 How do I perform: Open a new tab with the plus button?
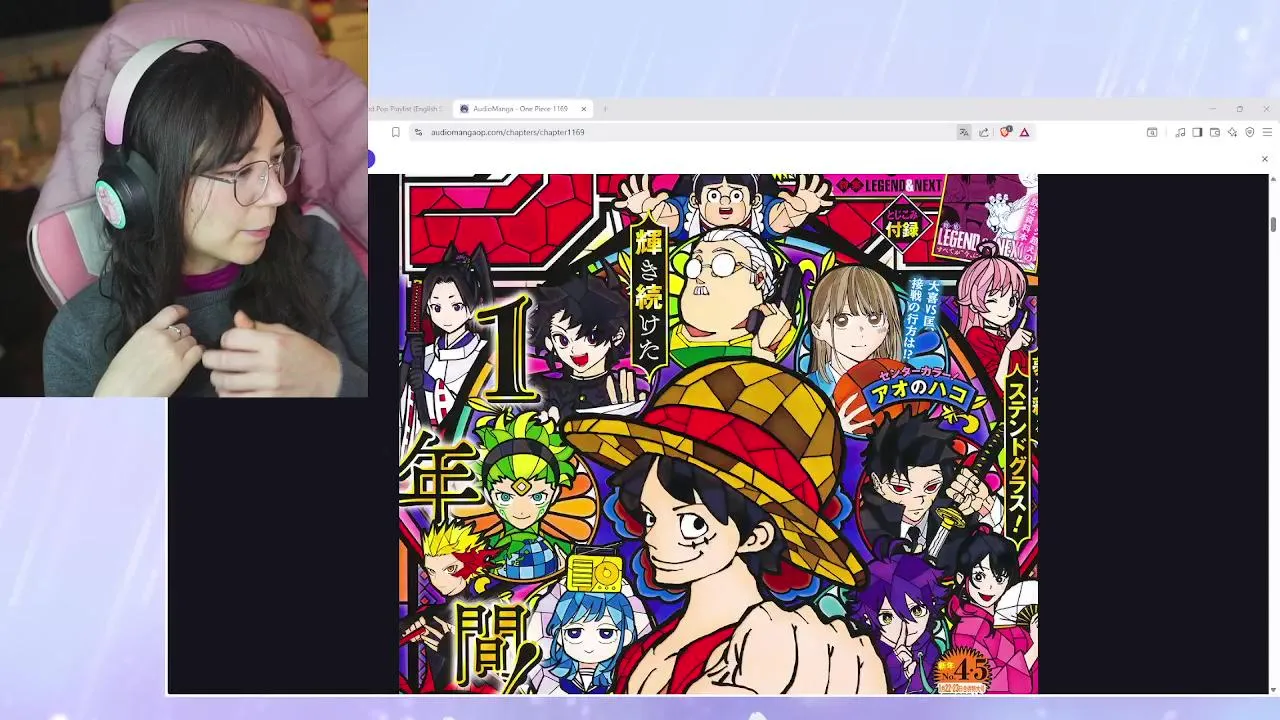605,109
